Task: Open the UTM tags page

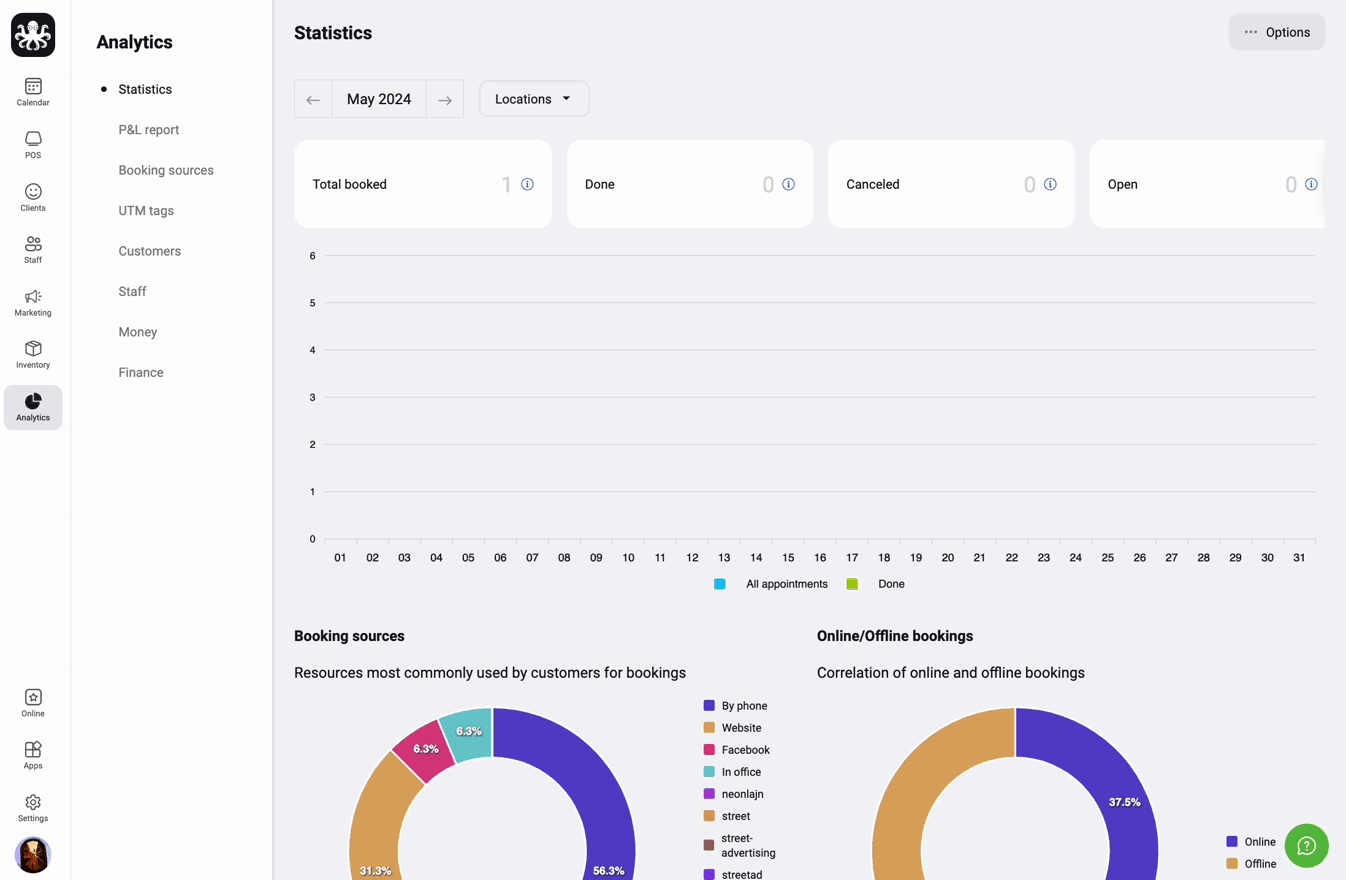Action: [x=146, y=211]
